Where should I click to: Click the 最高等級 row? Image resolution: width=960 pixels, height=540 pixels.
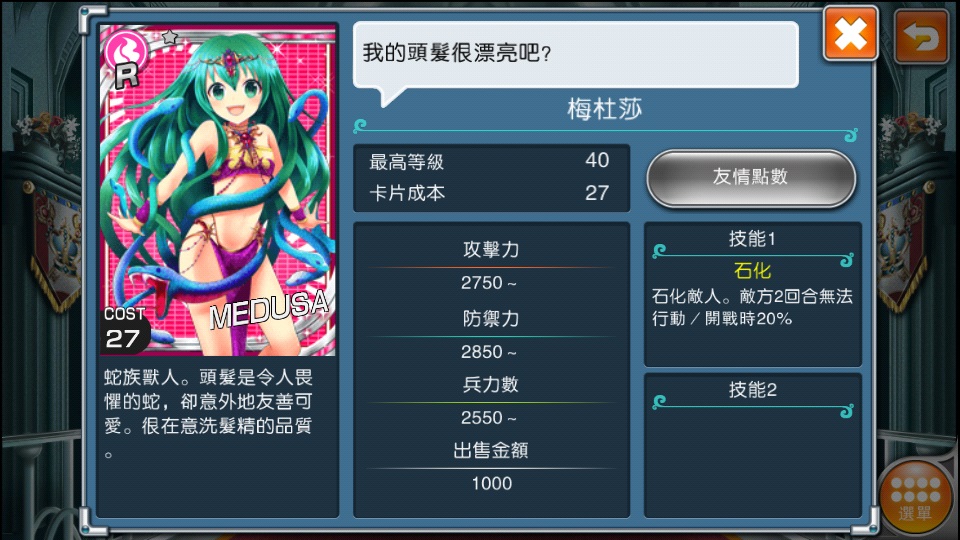point(490,162)
